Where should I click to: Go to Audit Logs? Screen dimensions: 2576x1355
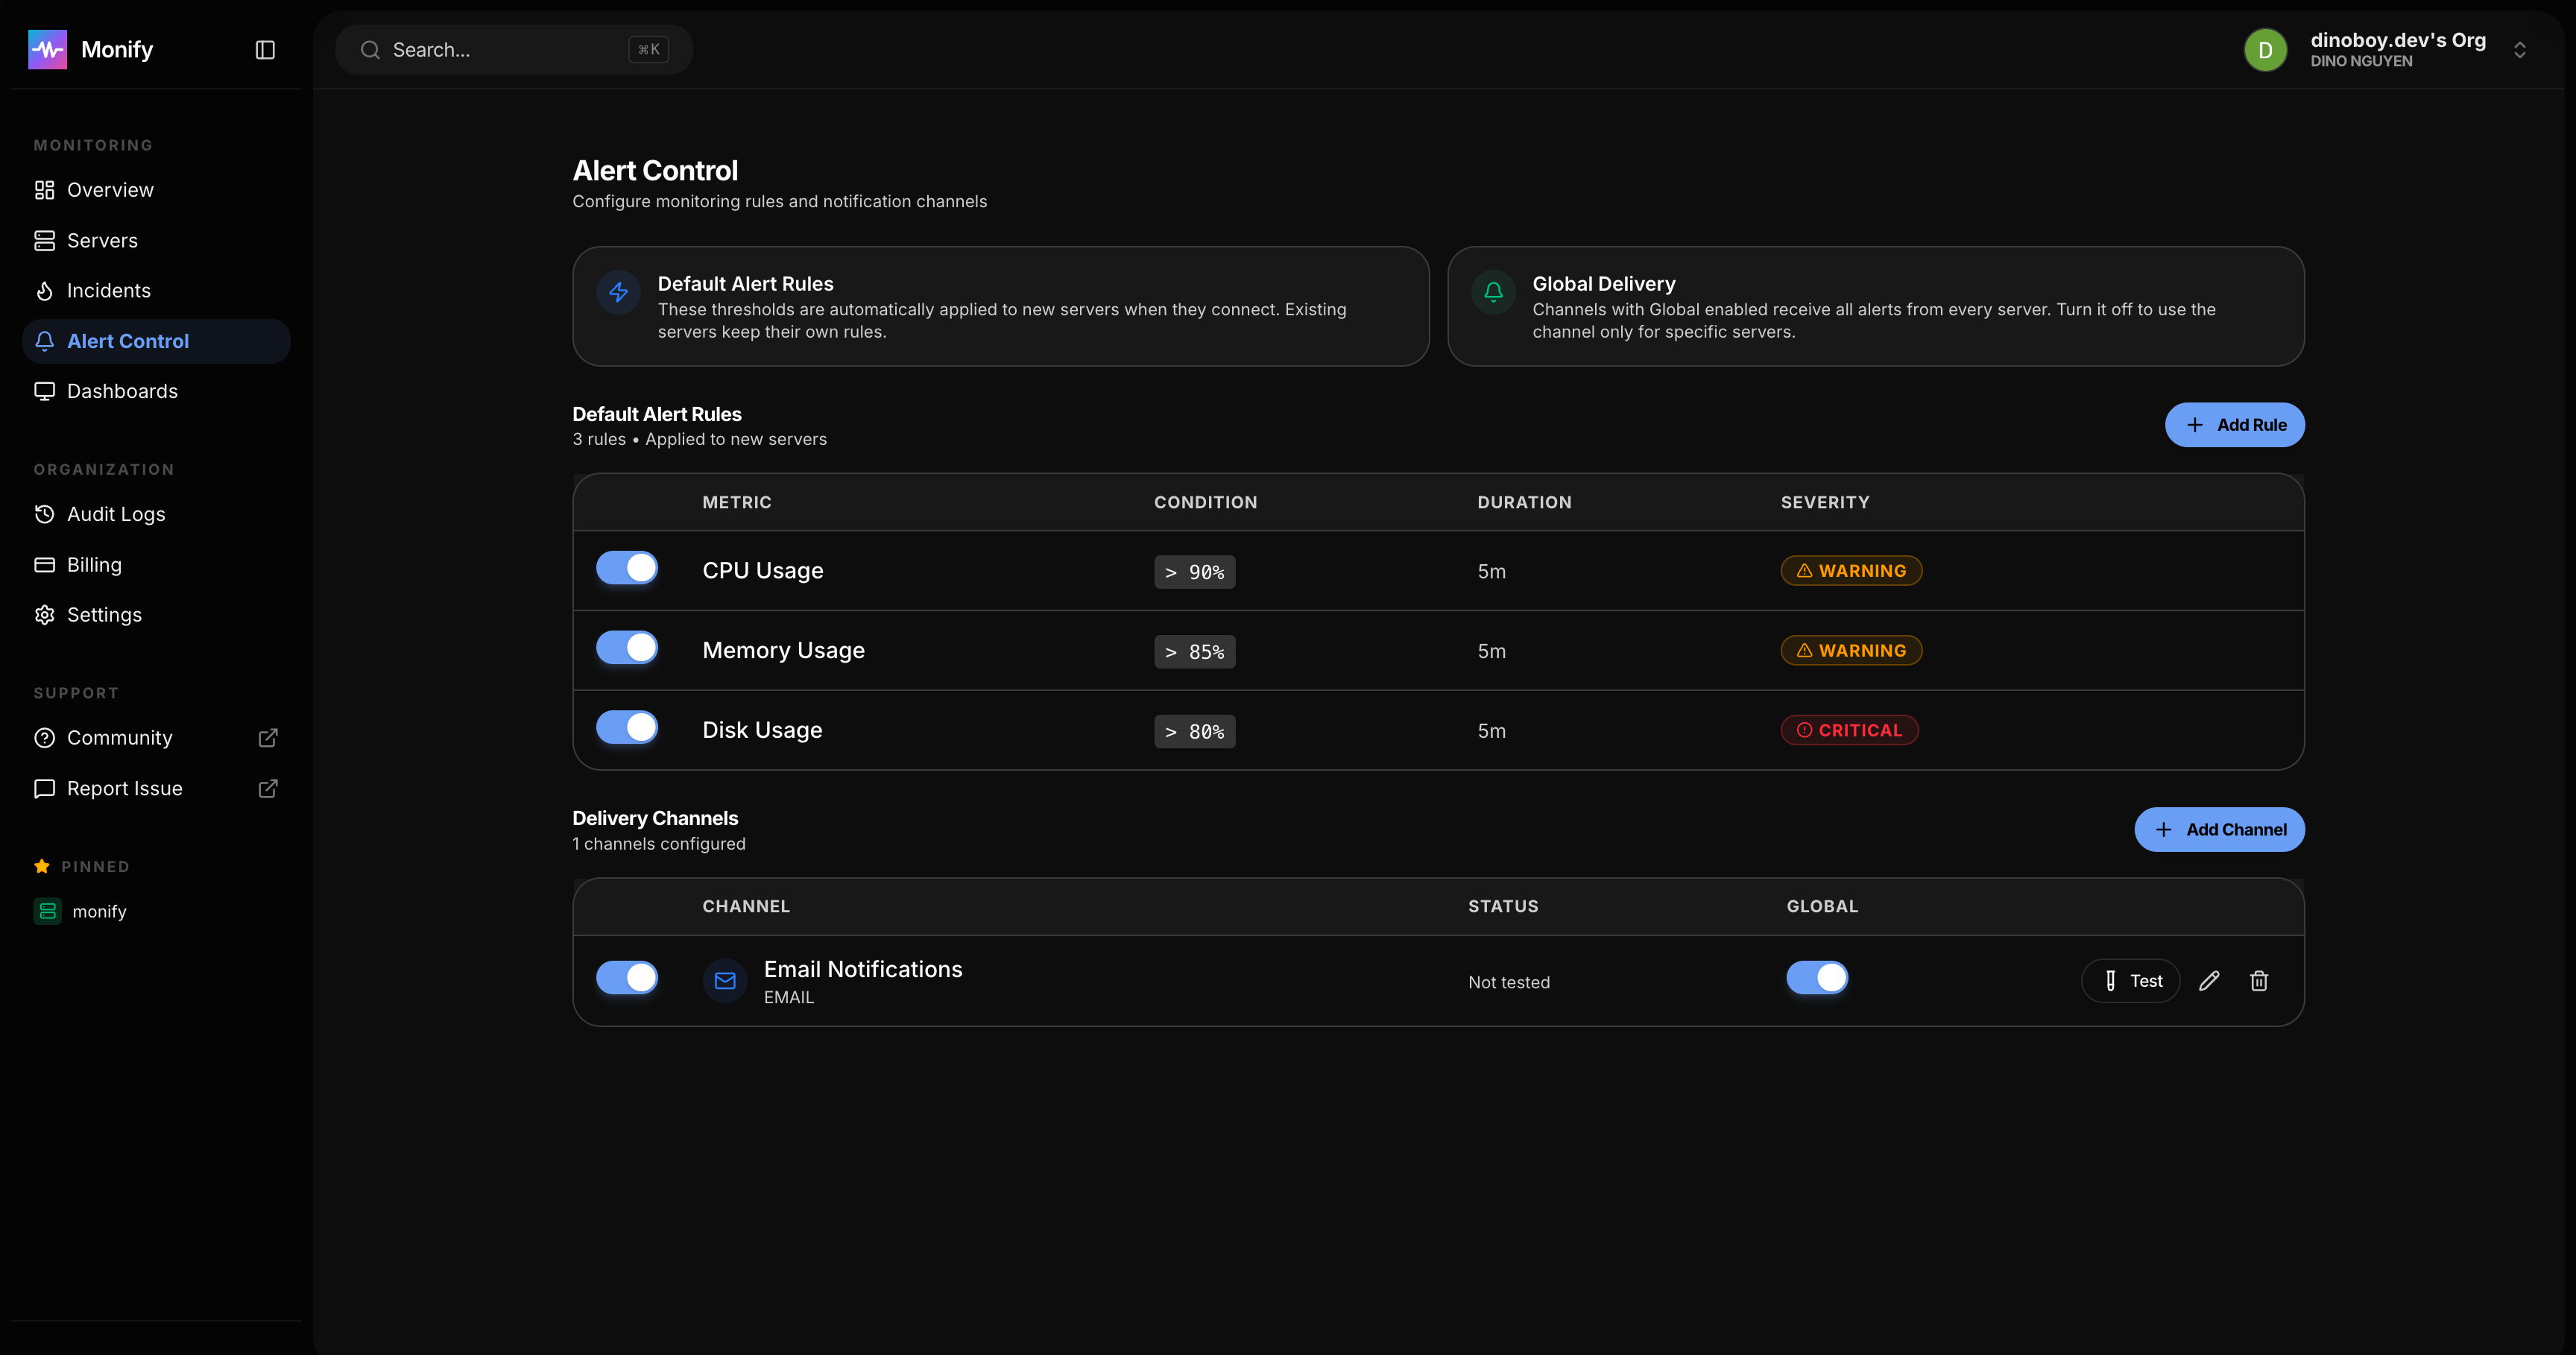tap(116, 514)
